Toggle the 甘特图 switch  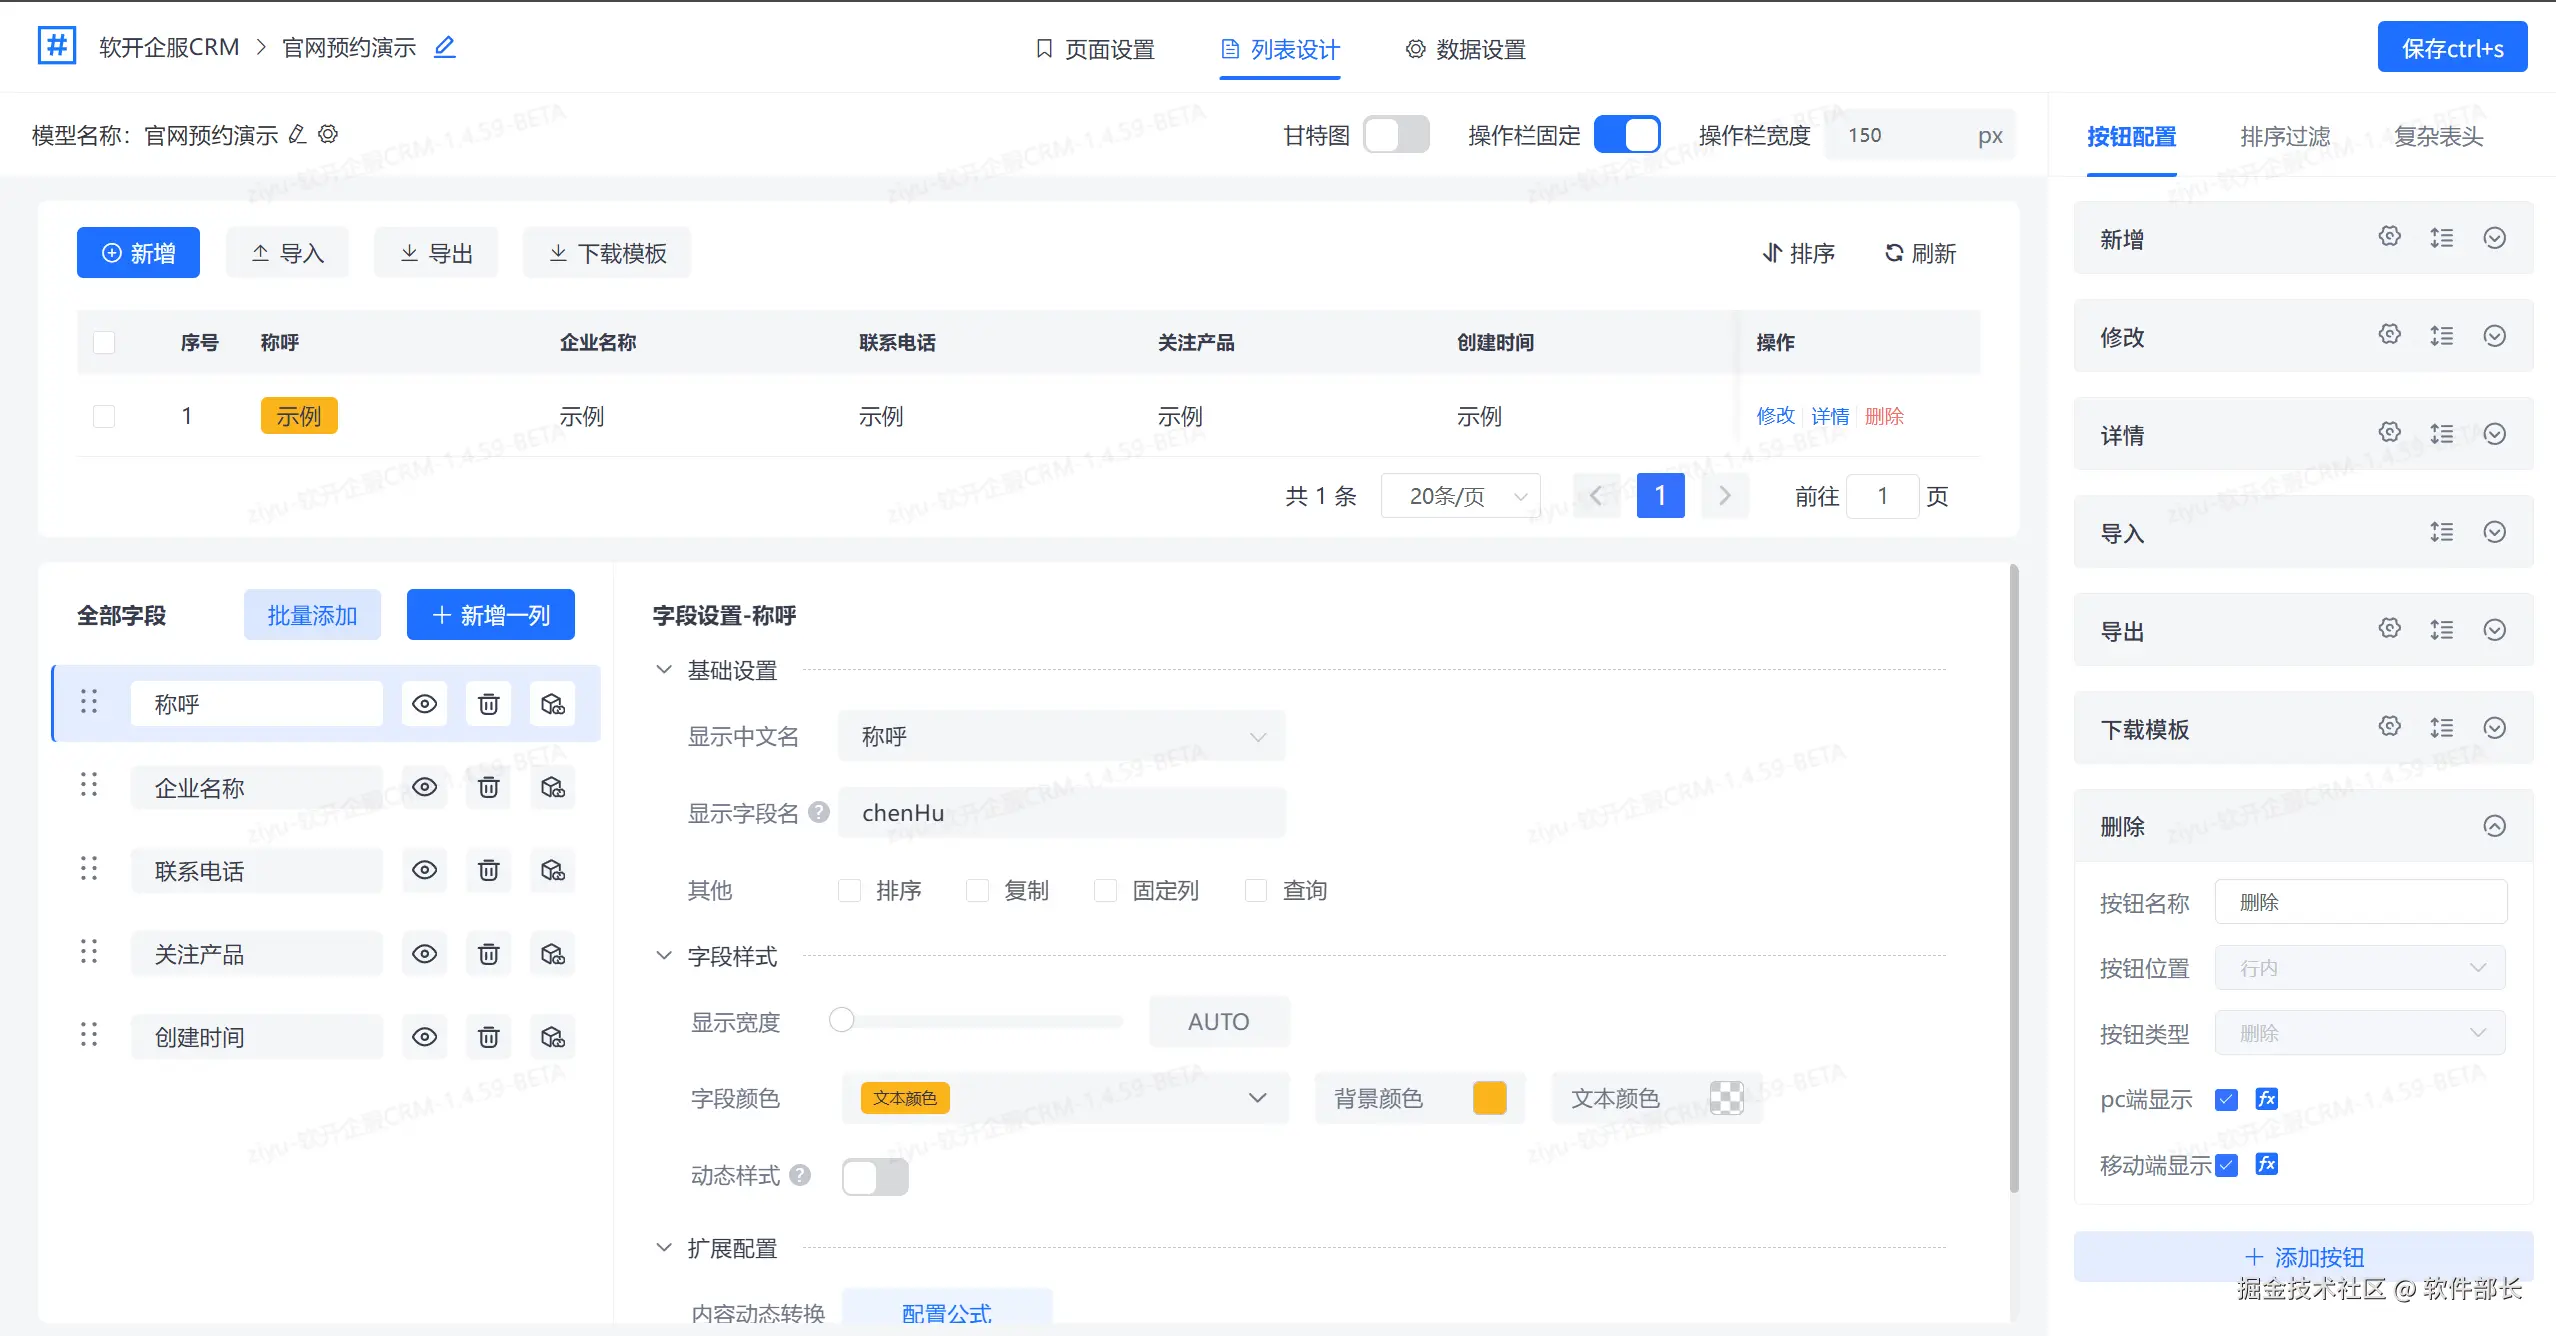click(1396, 135)
